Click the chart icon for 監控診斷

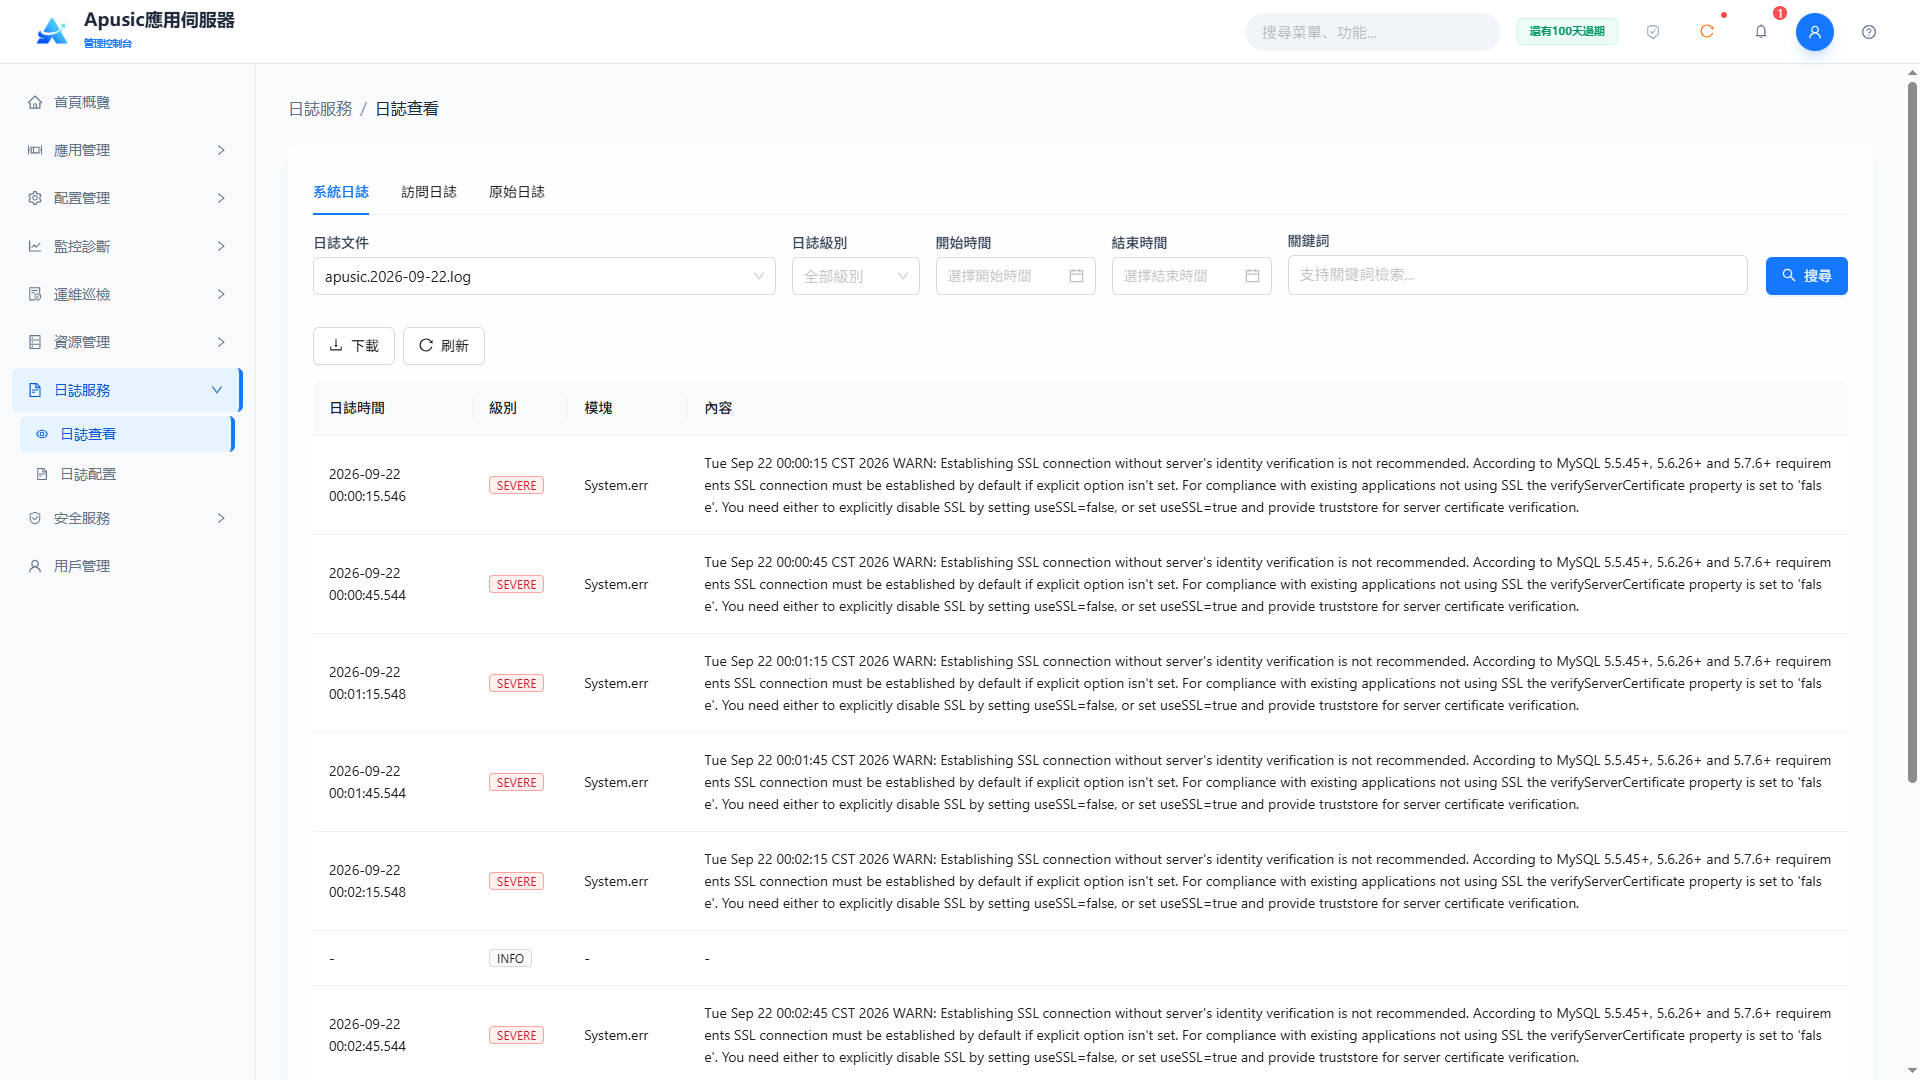(35, 246)
